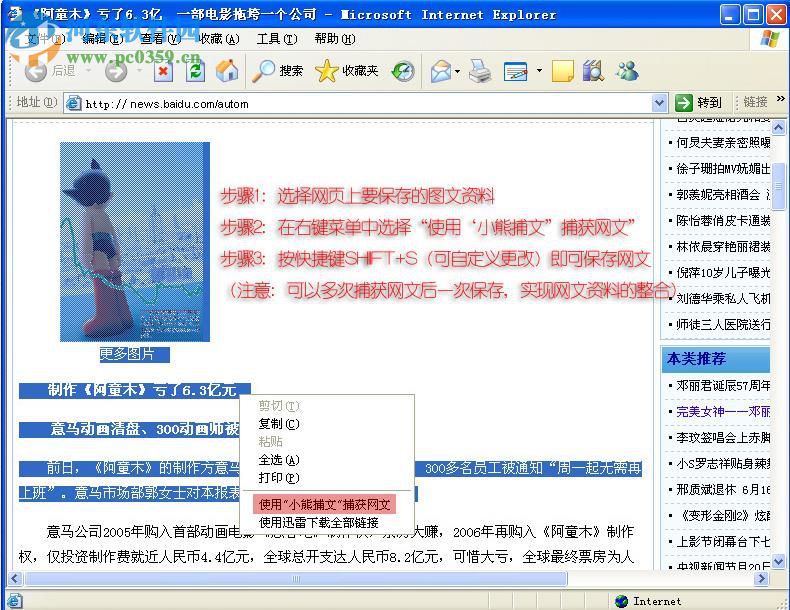The image size is (790, 610).
Task: Open link 李玟签唱会上赤脚
Action: pos(723,438)
